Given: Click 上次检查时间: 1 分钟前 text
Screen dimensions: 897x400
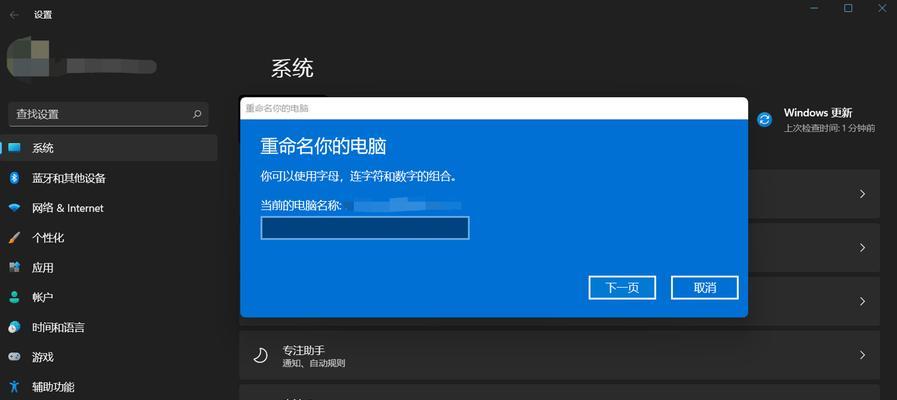Looking at the screenshot, I should pos(829,128).
